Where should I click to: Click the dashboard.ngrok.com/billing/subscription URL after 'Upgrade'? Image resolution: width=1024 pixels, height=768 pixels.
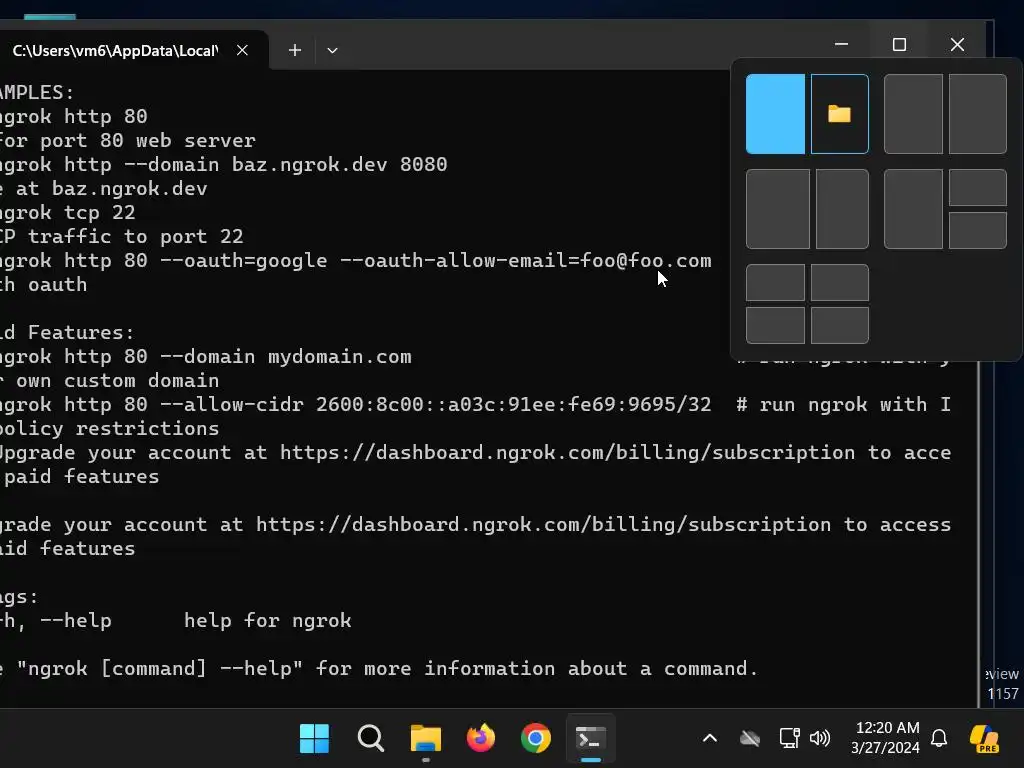568,453
